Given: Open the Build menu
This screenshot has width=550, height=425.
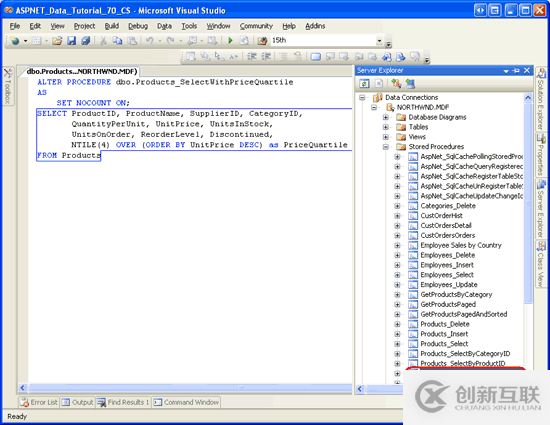Looking at the screenshot, I should 112,26.
